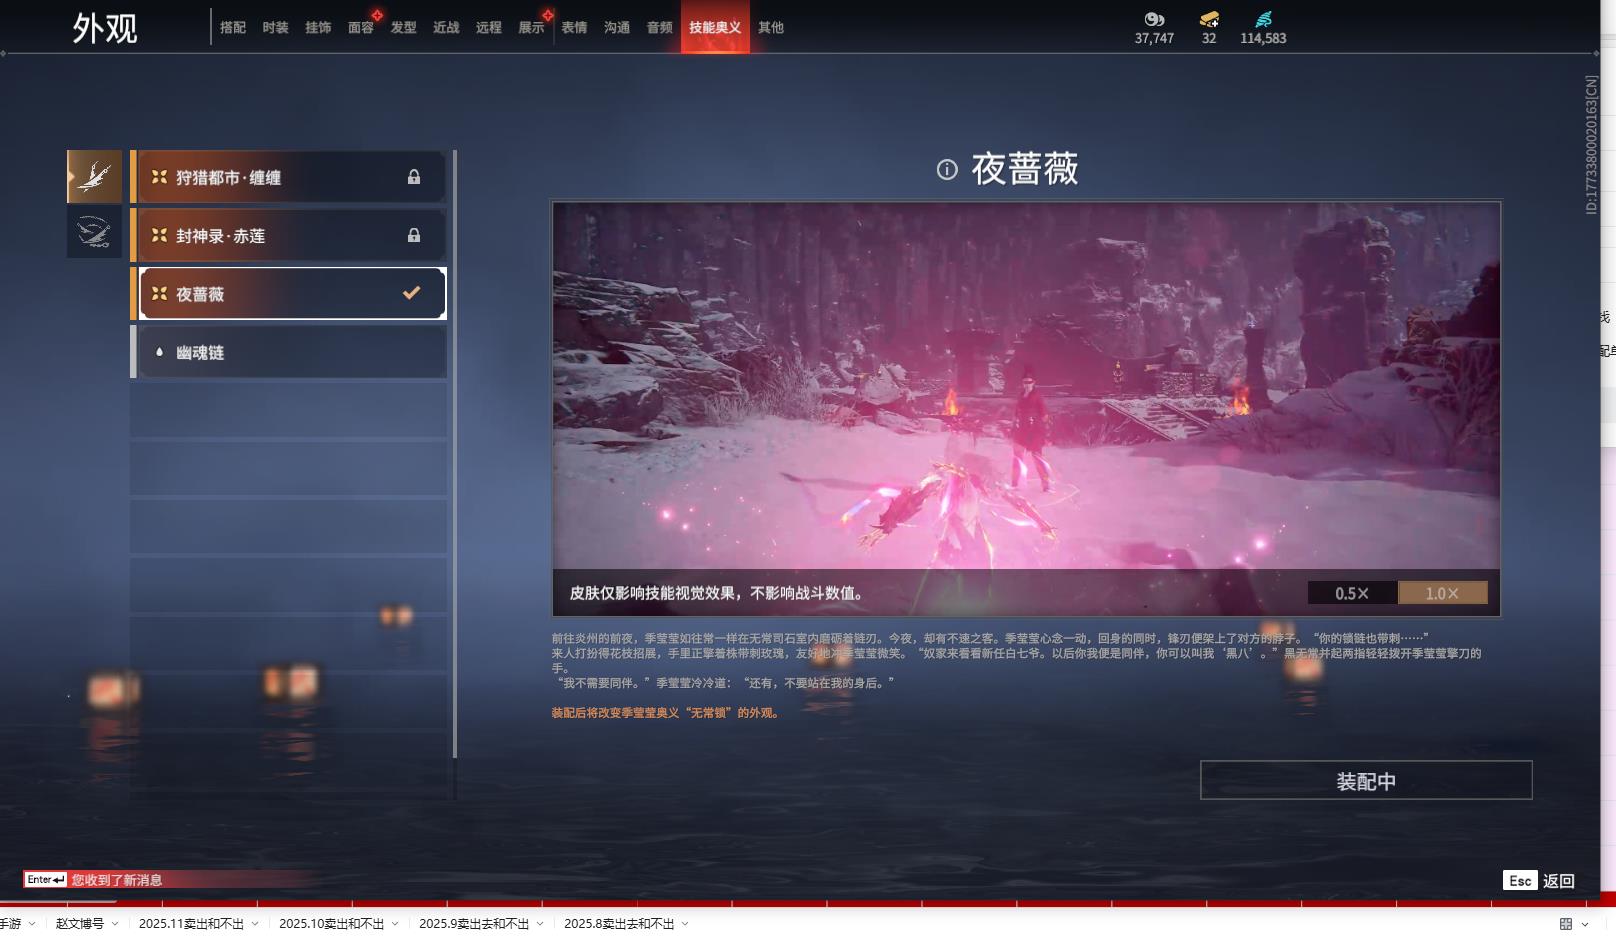Click the 夜蔷薇 skill preview video
Screen dimensions: 1616x939
(1026, 385)
